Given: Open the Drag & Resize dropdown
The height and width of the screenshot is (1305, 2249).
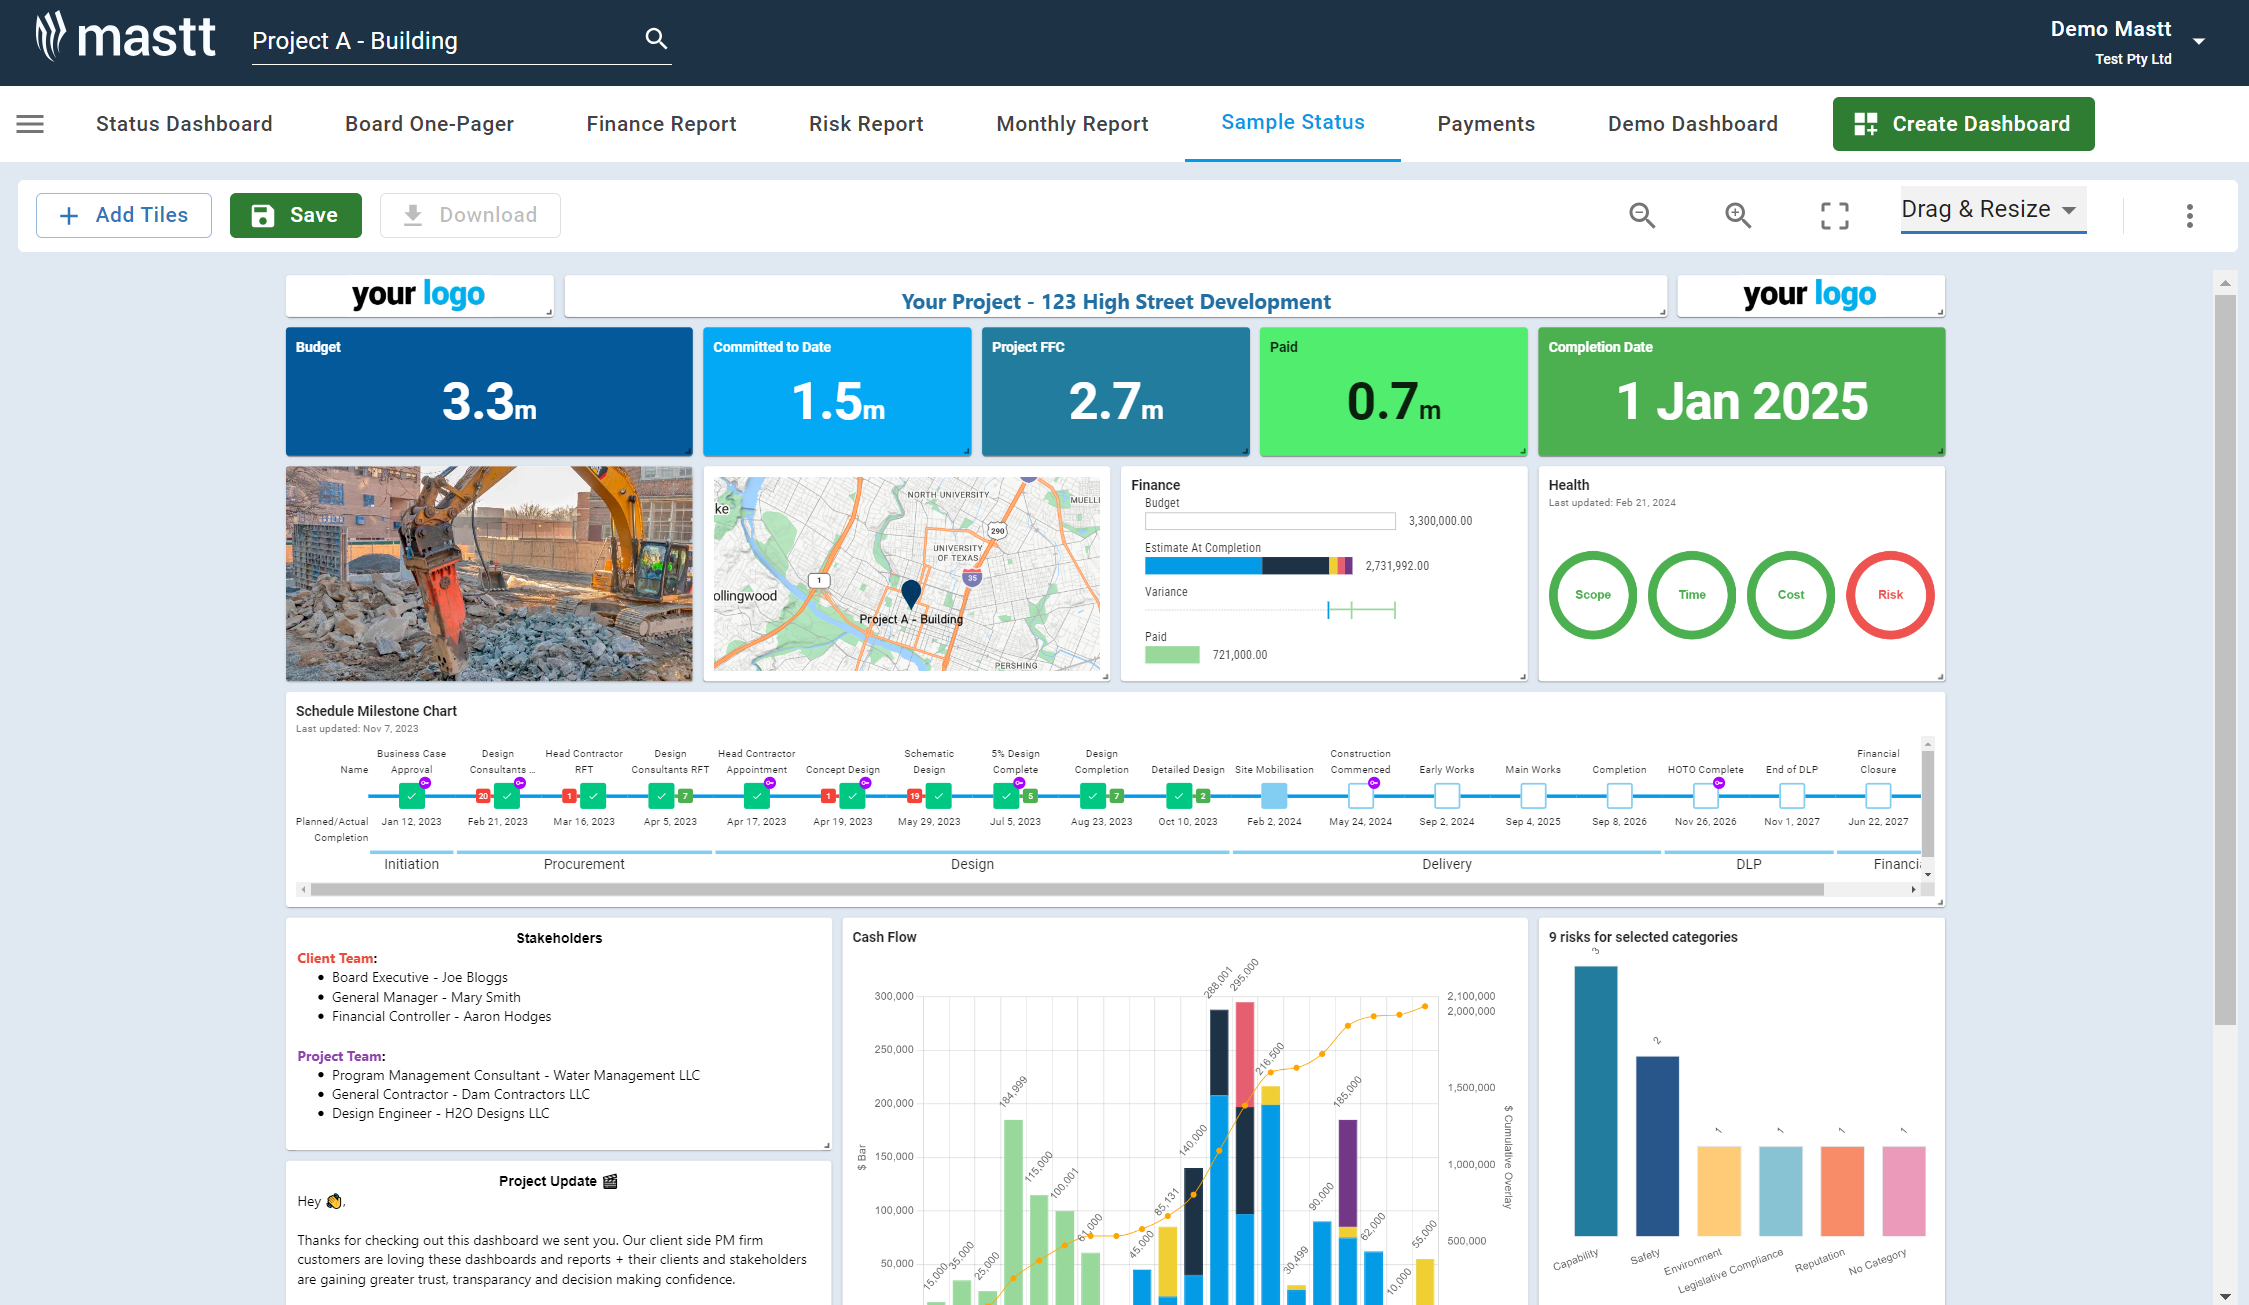Looking at the screenshot, I should tap(1988, 209).
